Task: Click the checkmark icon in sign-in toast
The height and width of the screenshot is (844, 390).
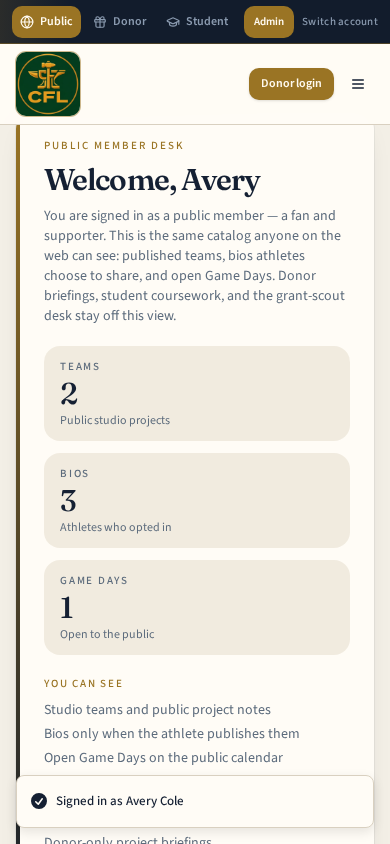Action: (x=39, y=801)
